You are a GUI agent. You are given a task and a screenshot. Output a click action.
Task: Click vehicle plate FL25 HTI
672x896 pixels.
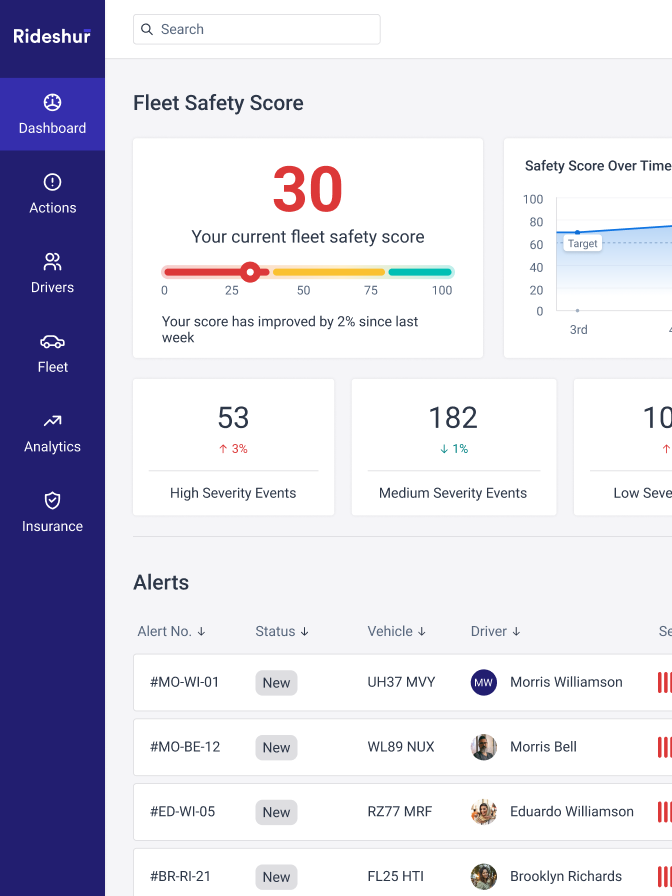pos(395,877)
